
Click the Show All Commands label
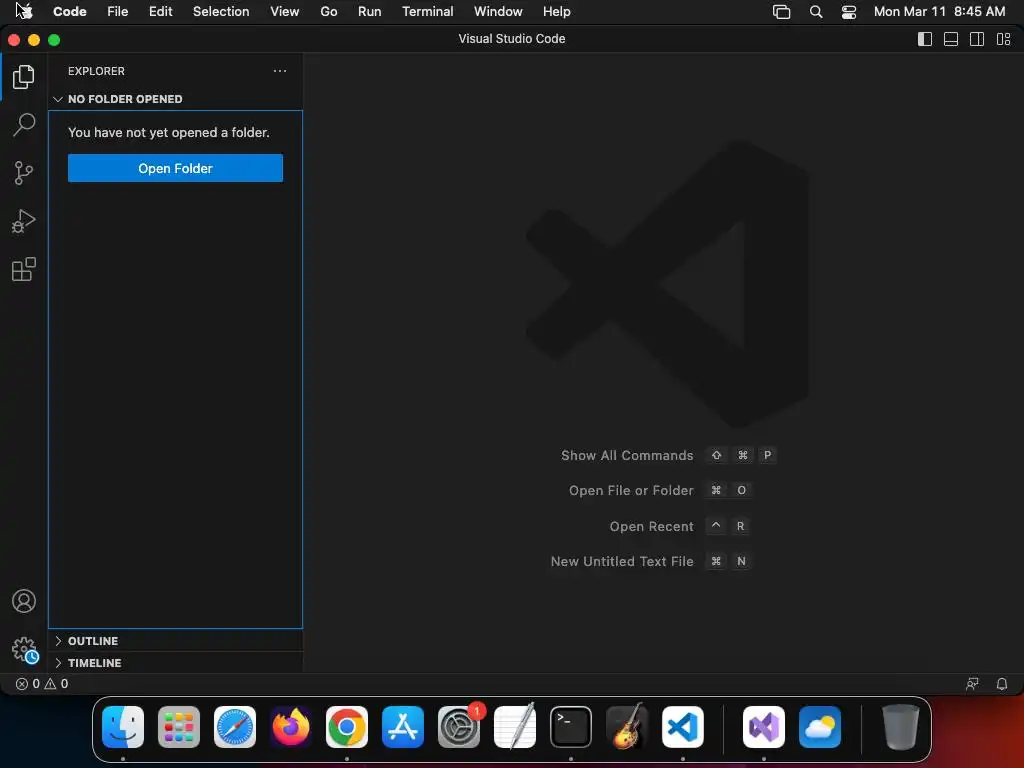[x=627, y=455]
